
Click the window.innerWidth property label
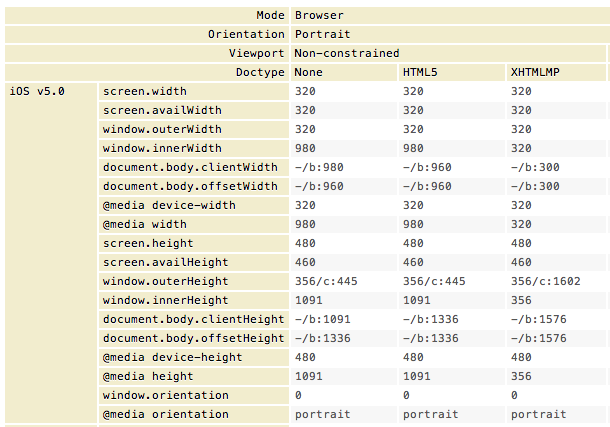pos(160,148)
